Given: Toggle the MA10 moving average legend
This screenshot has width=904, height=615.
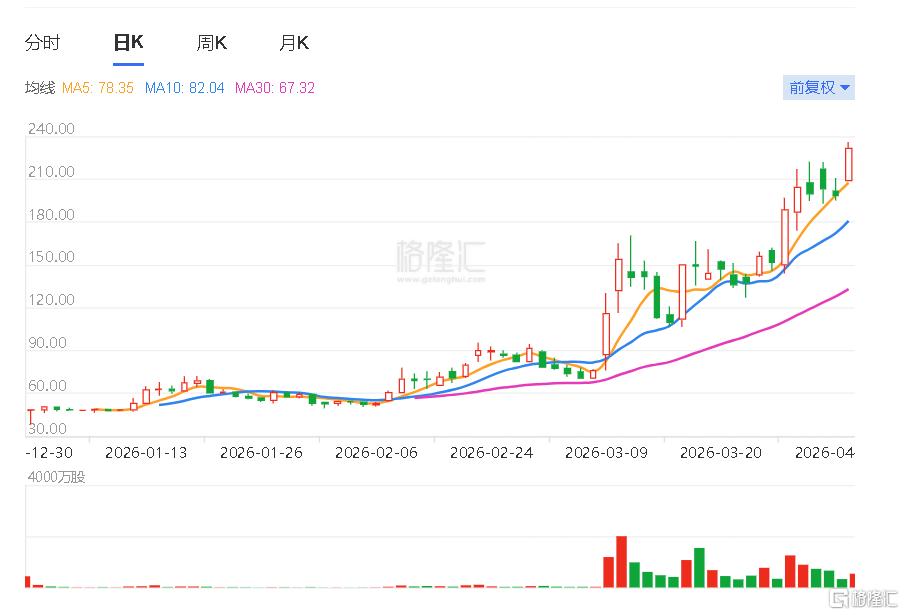Looking at the screenshot, I should click(x=184, y=88).
